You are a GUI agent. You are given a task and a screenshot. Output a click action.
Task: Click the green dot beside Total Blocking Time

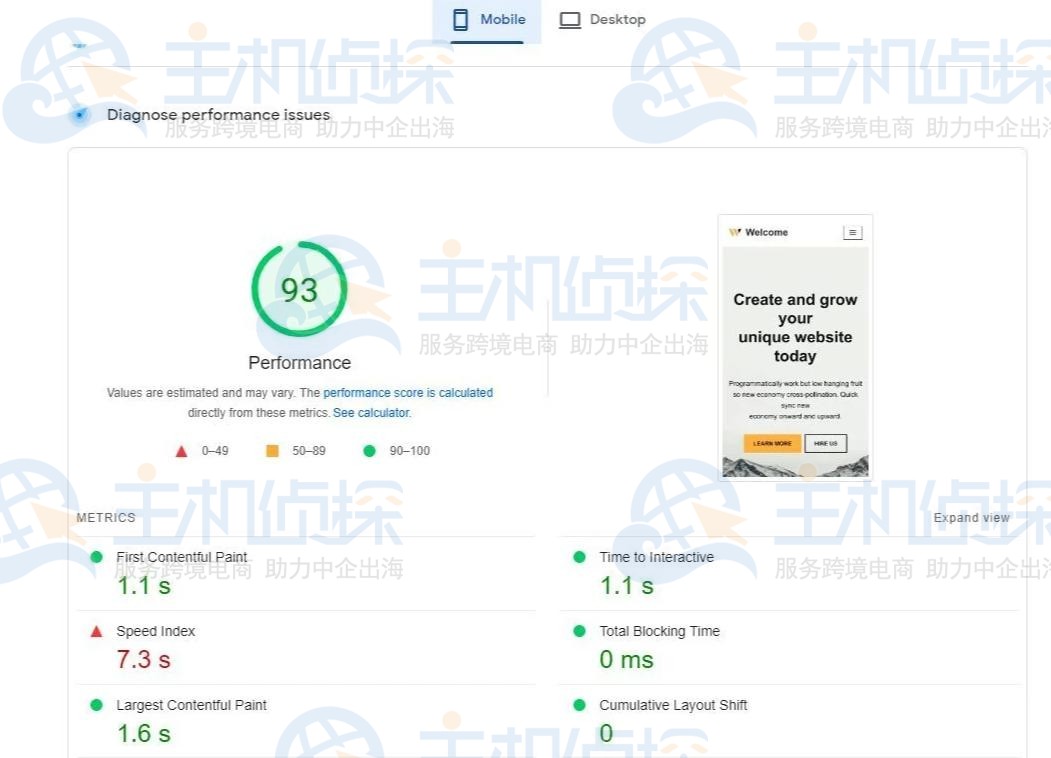point(577,631)
